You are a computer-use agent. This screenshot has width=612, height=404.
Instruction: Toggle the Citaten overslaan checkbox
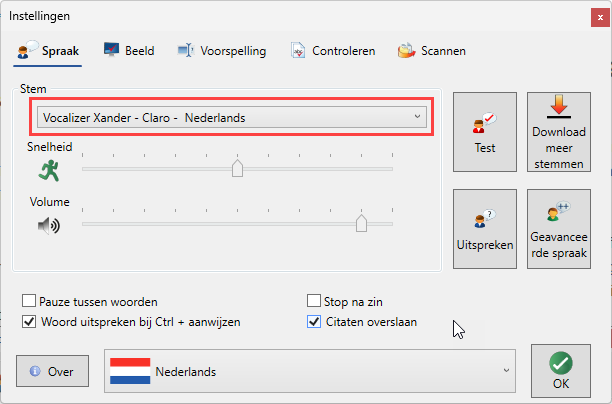tap(314, 322)
